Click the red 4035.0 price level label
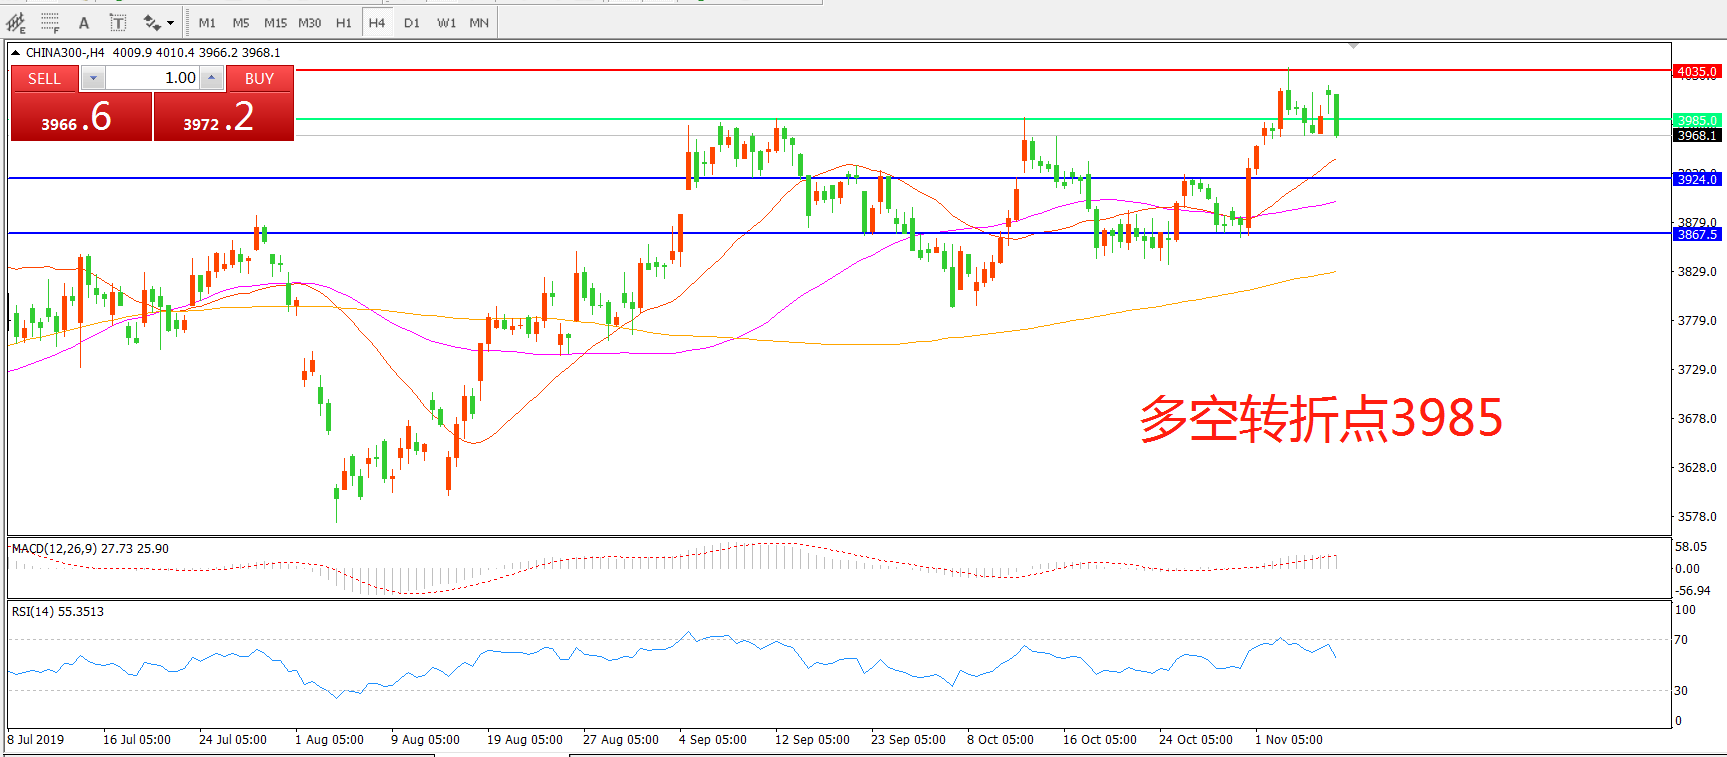This screenshot has width=1727, height=757. click(1696, 72)
